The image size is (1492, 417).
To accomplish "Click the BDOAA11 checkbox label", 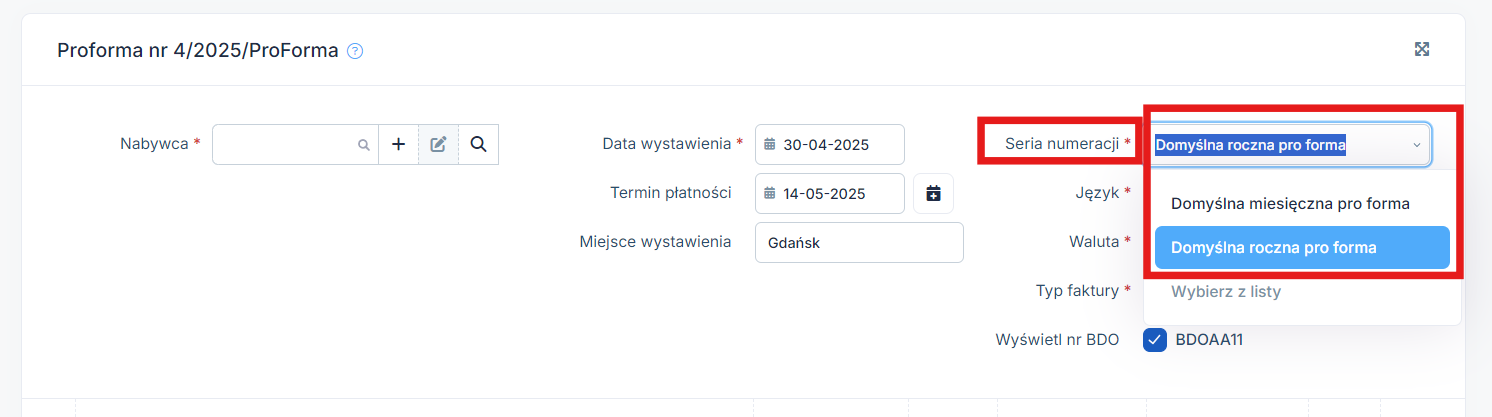I will click(1209, 340).
